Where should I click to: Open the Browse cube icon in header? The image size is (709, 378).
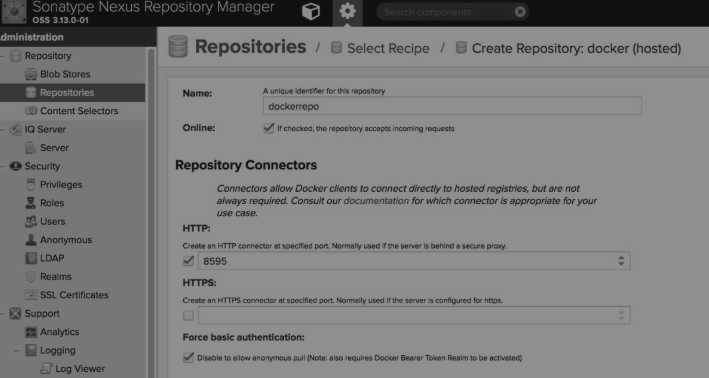coord(311,11)
